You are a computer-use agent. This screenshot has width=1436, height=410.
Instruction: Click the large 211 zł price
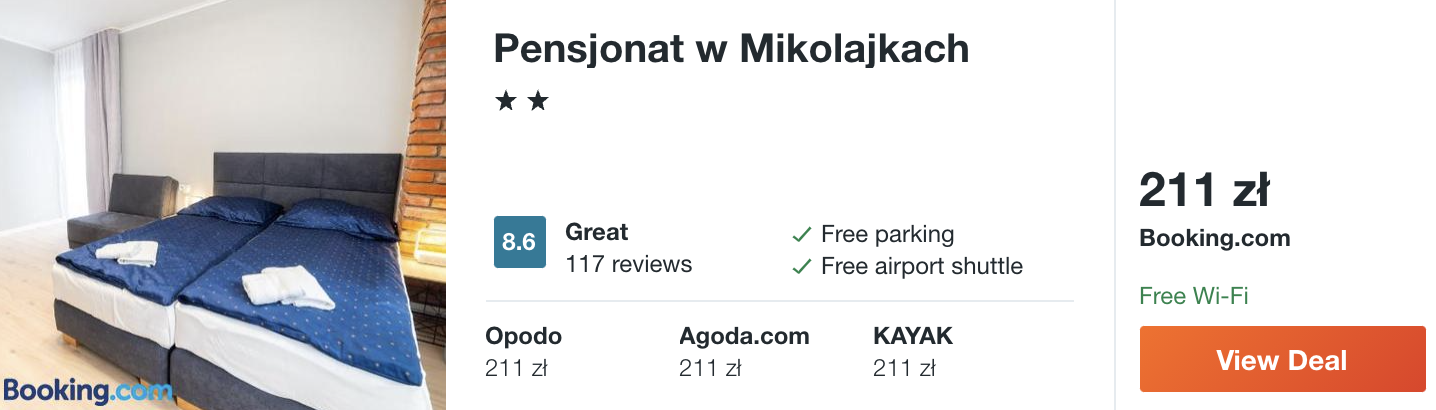(1204, 190)
